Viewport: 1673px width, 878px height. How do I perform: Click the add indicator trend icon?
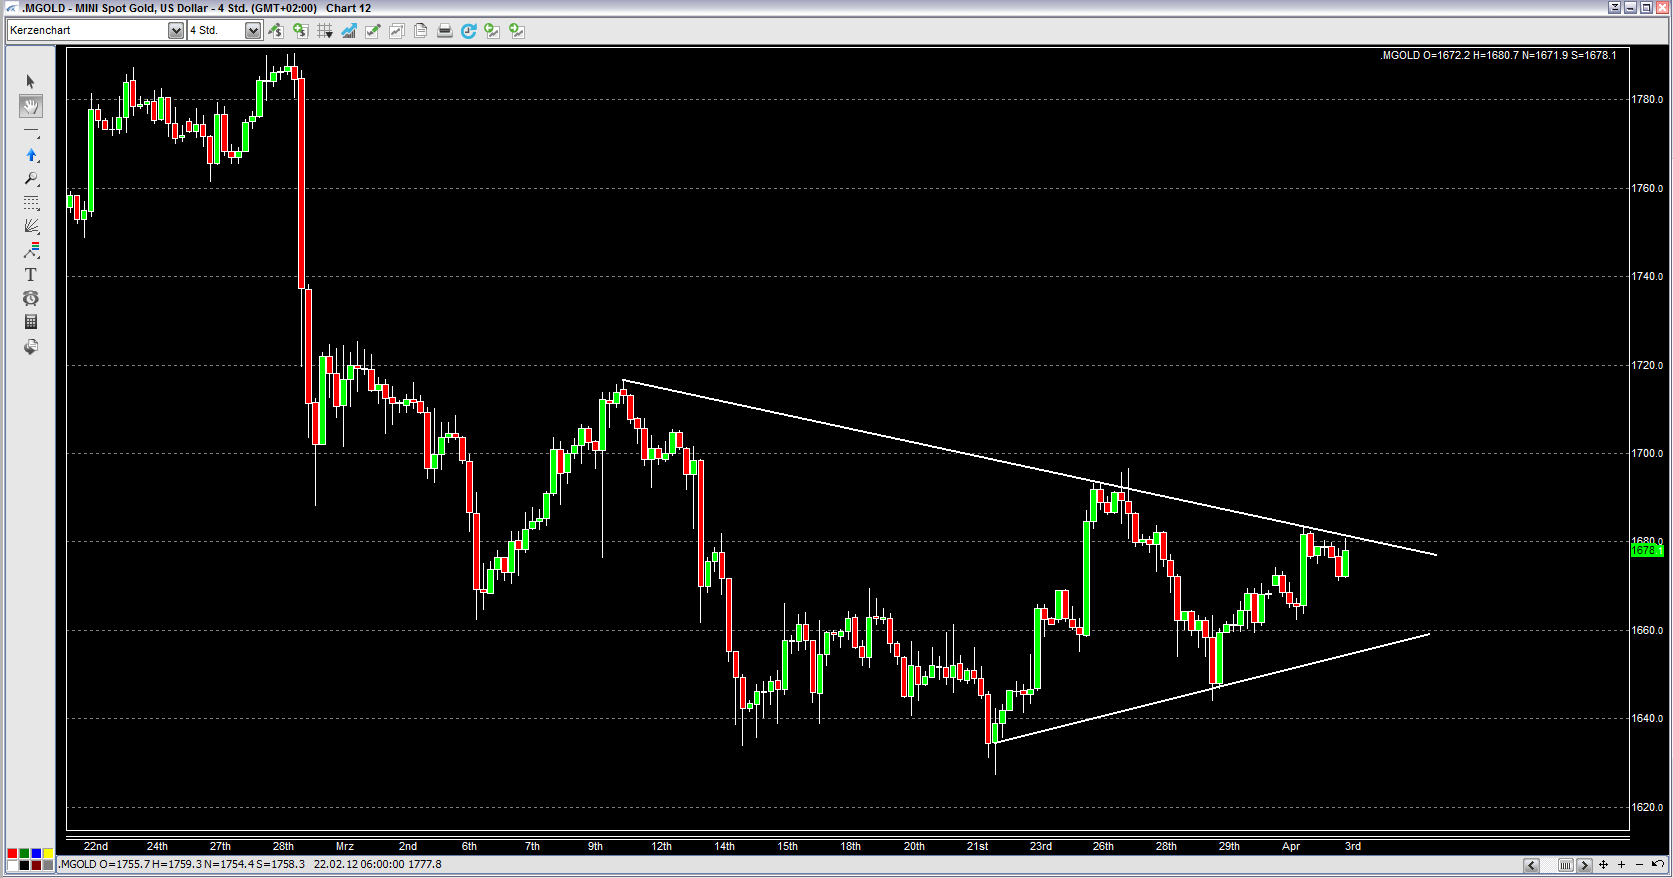349,31
